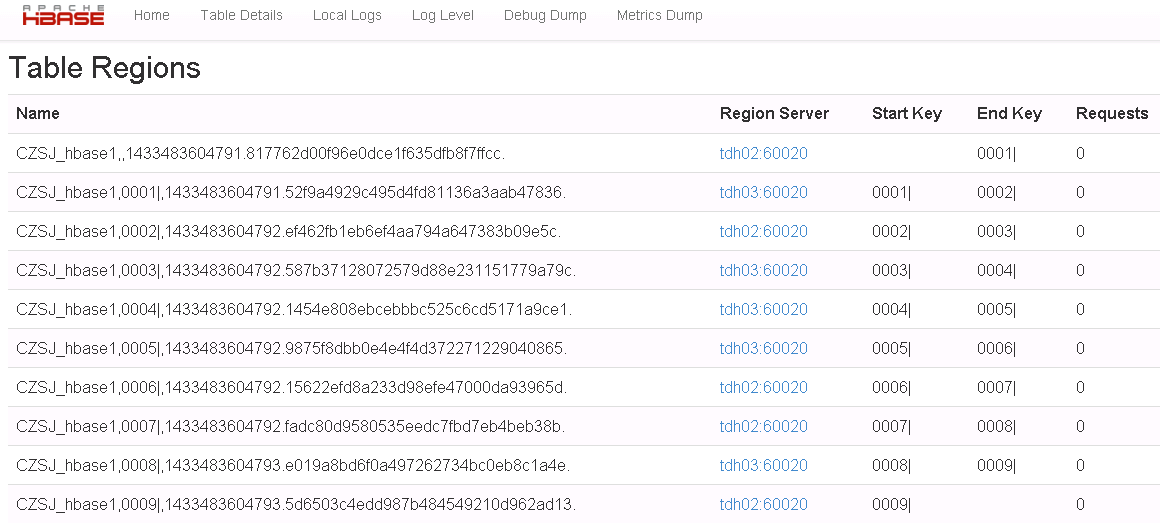Open Local Logs from navbar
Image resolution: width=1160 pixels, height=531 pixels.
click(347, 16)
